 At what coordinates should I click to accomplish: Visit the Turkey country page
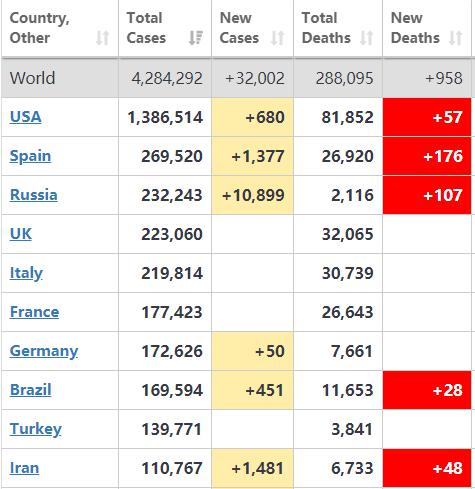(x=36, y=429)
